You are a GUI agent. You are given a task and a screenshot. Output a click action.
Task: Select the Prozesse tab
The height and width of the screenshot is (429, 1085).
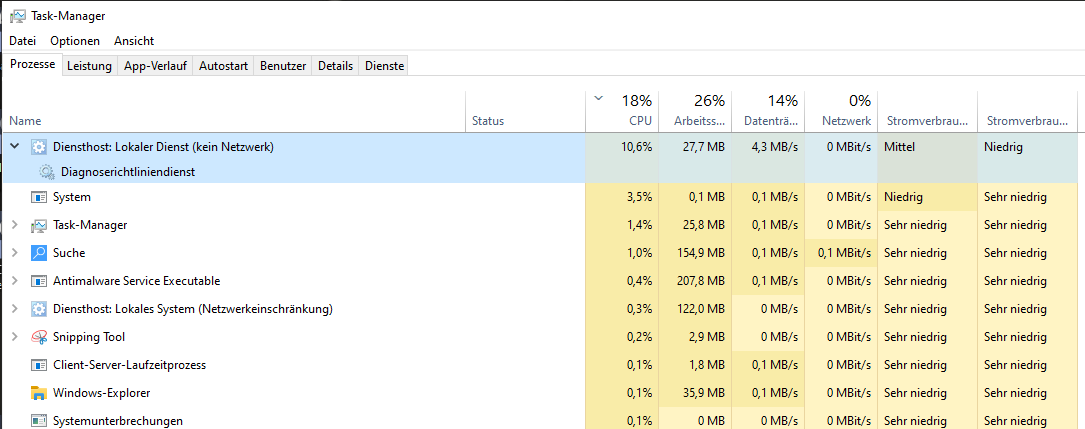[x=33, y=64]
